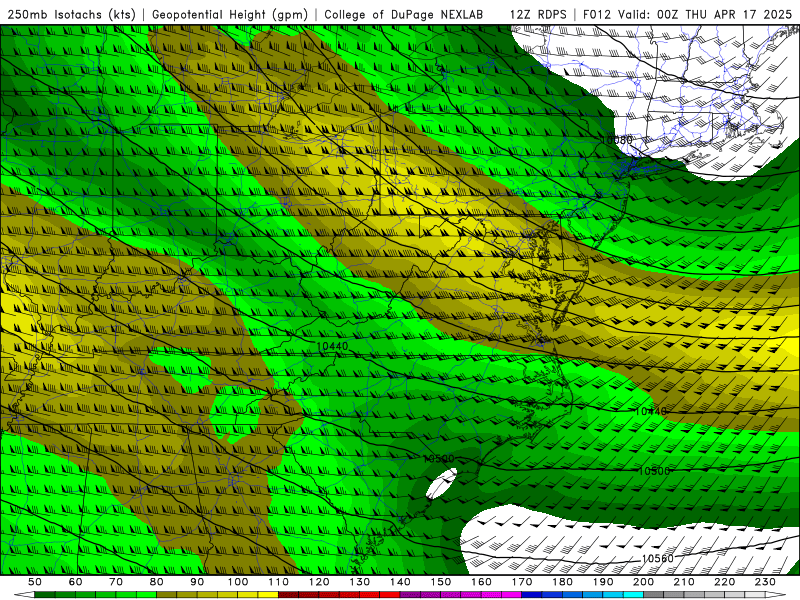Click the 200 value on the color scale

643,582
